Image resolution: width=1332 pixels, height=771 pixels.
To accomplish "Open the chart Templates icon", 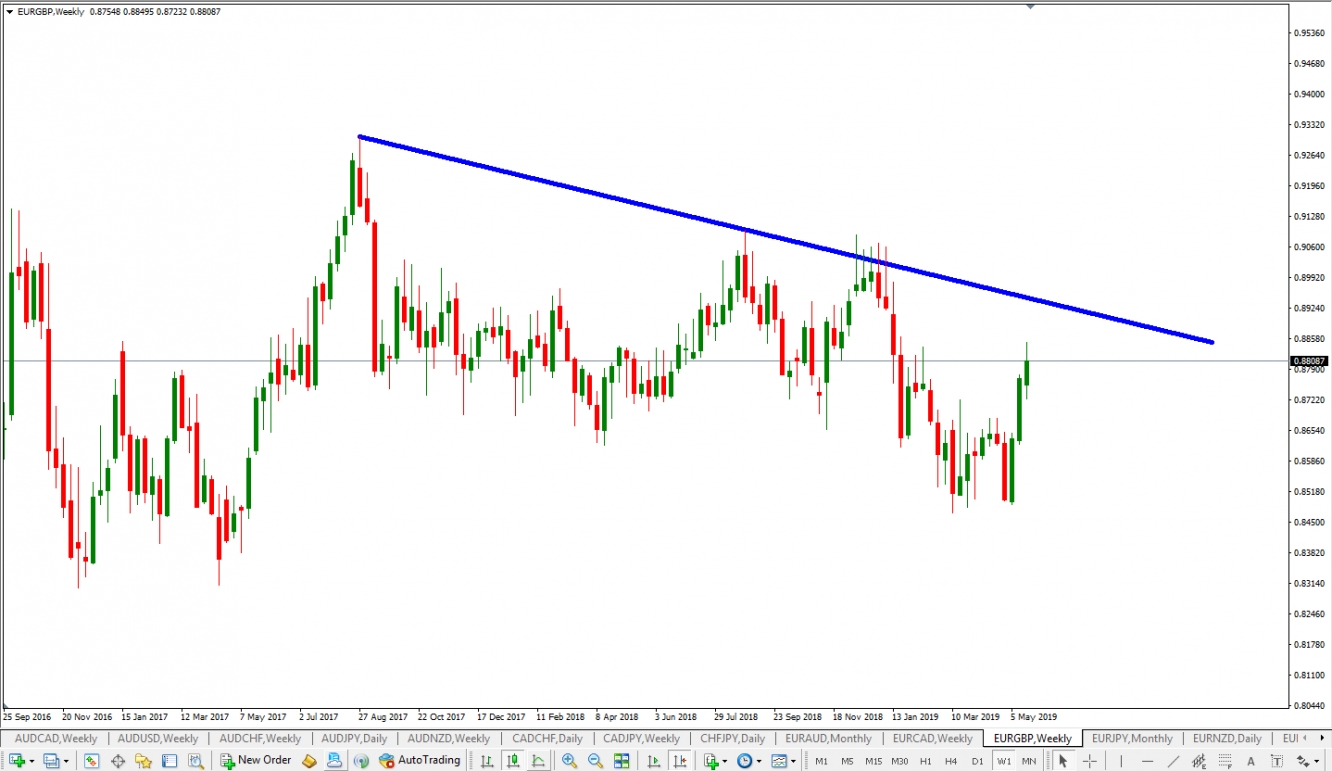I will click(779, 761).
